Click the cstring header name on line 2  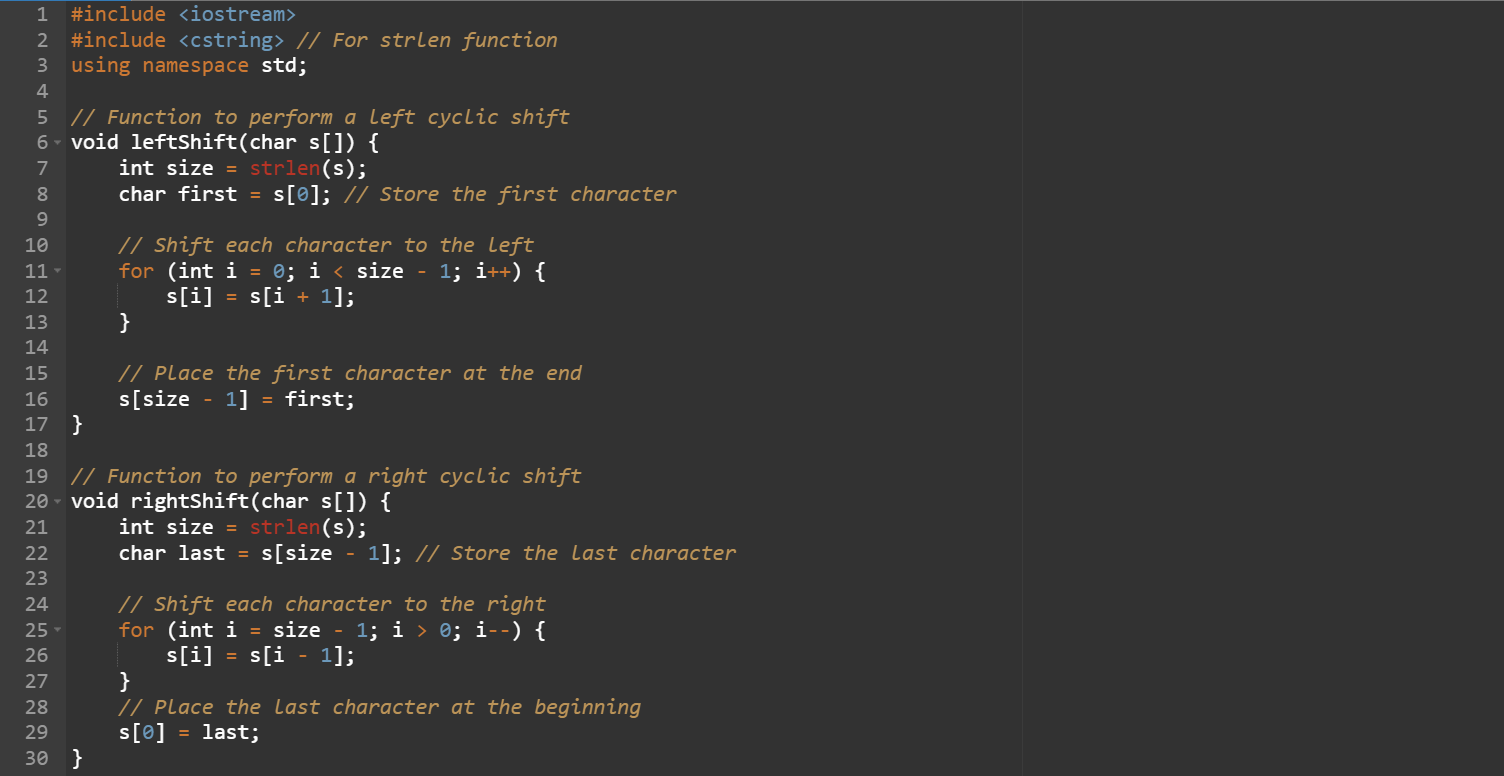pyautogui.click(x=231, y=40)
